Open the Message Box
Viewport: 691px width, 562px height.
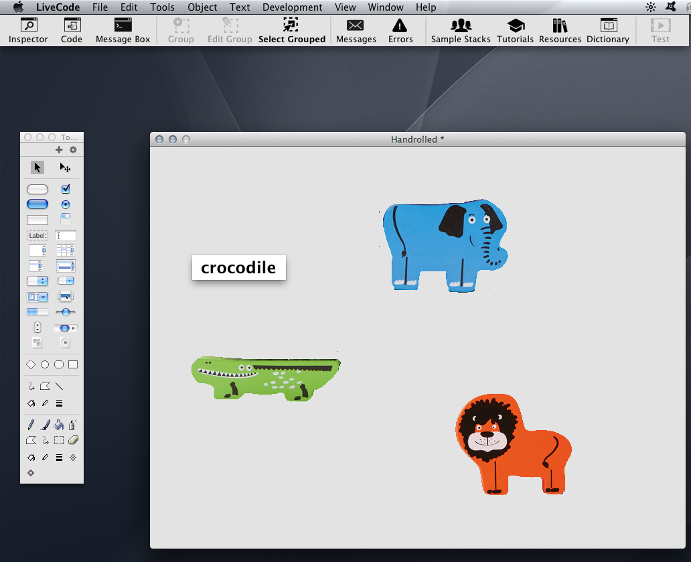coord(123,30)
